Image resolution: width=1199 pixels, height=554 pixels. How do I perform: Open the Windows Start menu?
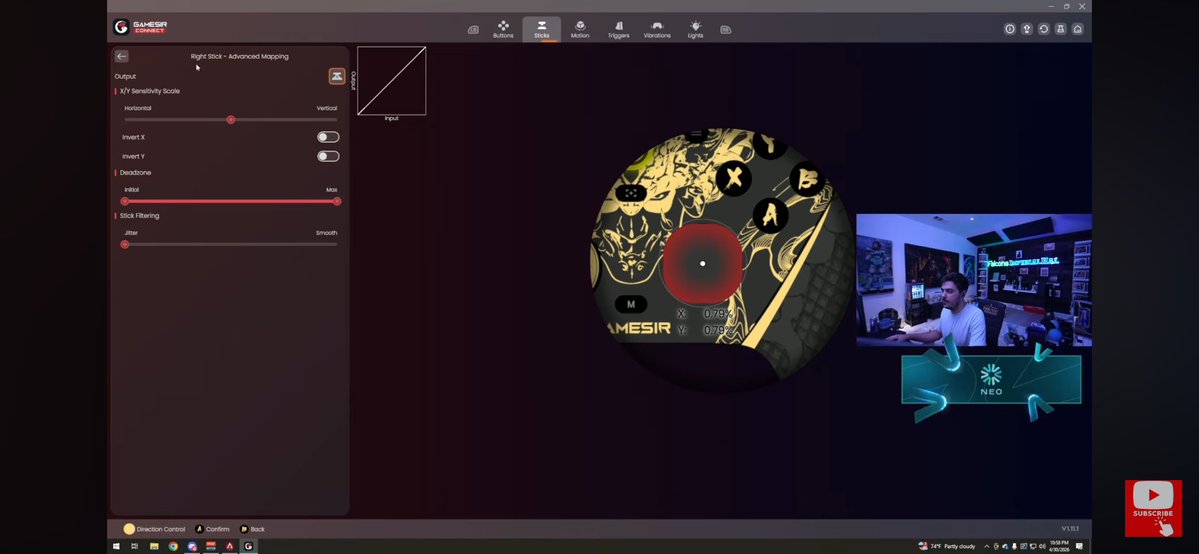coord(117,546)
